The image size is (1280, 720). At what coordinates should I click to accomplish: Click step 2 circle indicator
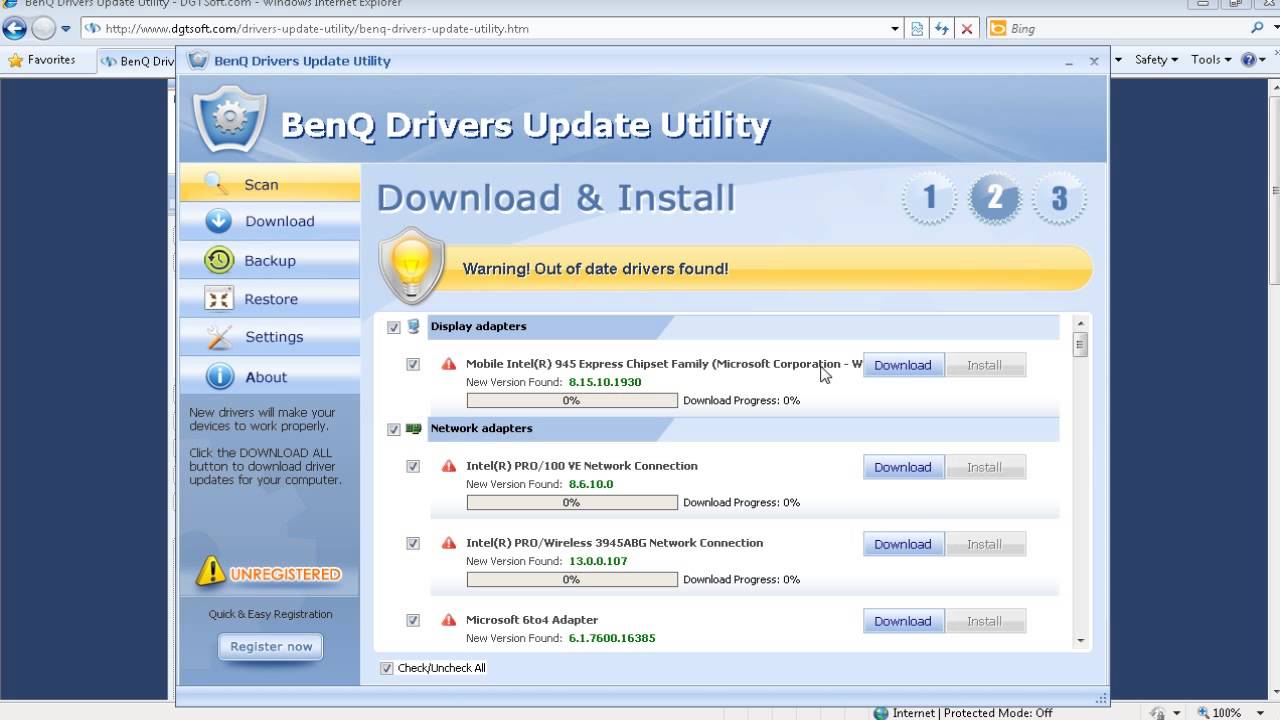[994, 198]
